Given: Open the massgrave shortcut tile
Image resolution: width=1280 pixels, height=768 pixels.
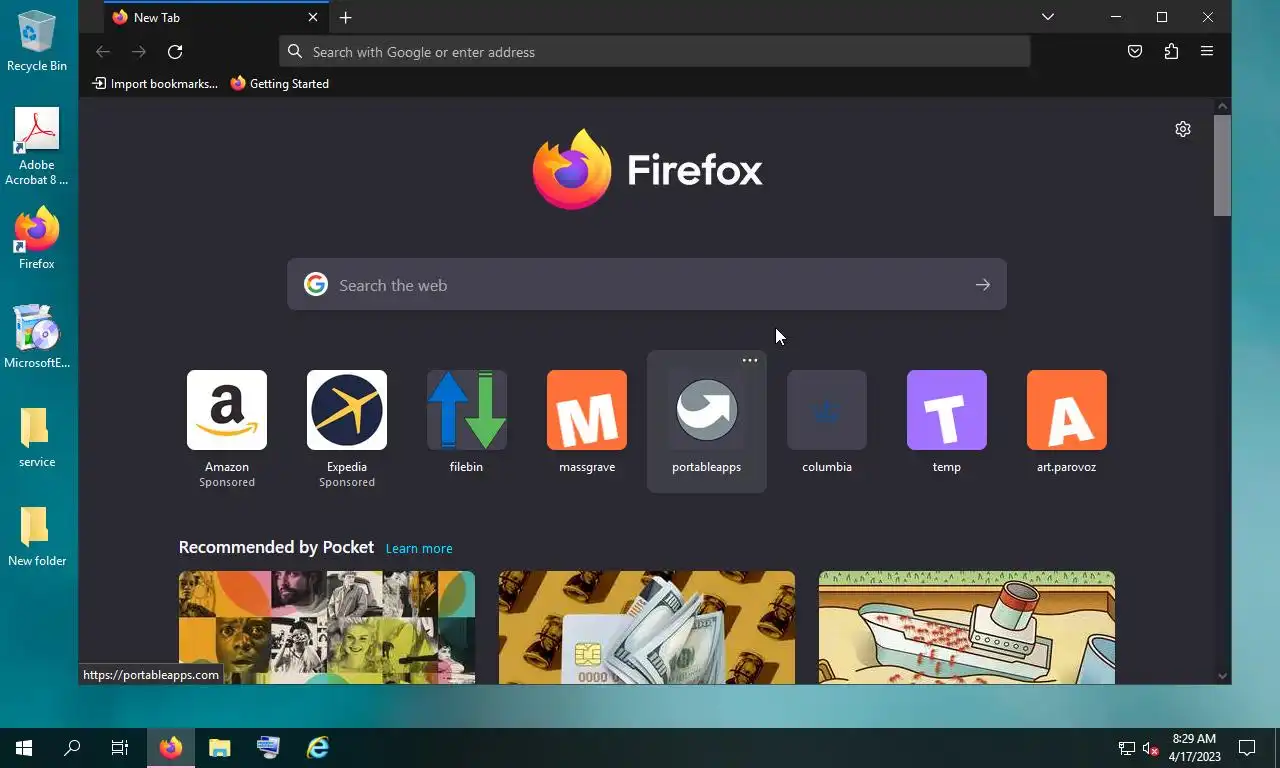Looking at the screenshot, I should coord(587,422).
